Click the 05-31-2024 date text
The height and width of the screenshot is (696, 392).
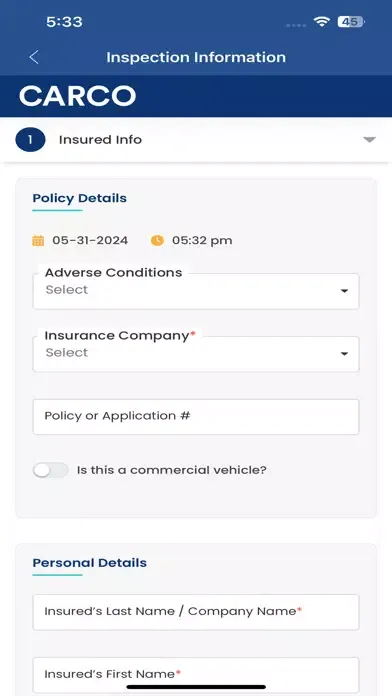[x=90, y=241]
